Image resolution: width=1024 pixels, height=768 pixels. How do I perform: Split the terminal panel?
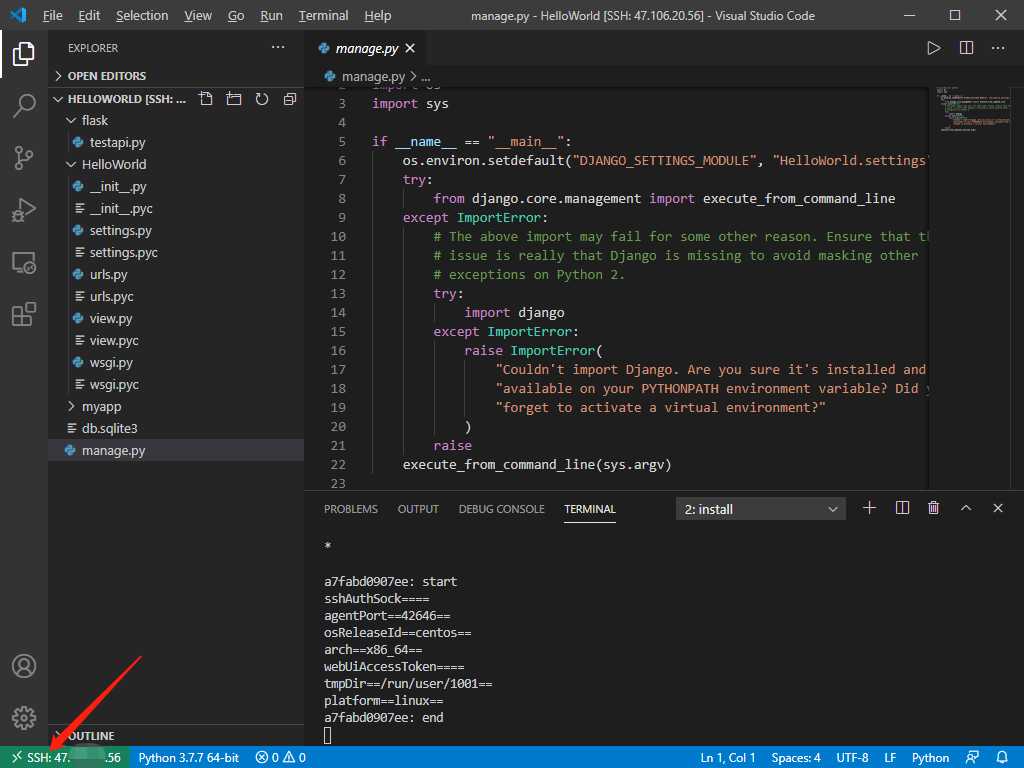[x=903, y=508]
